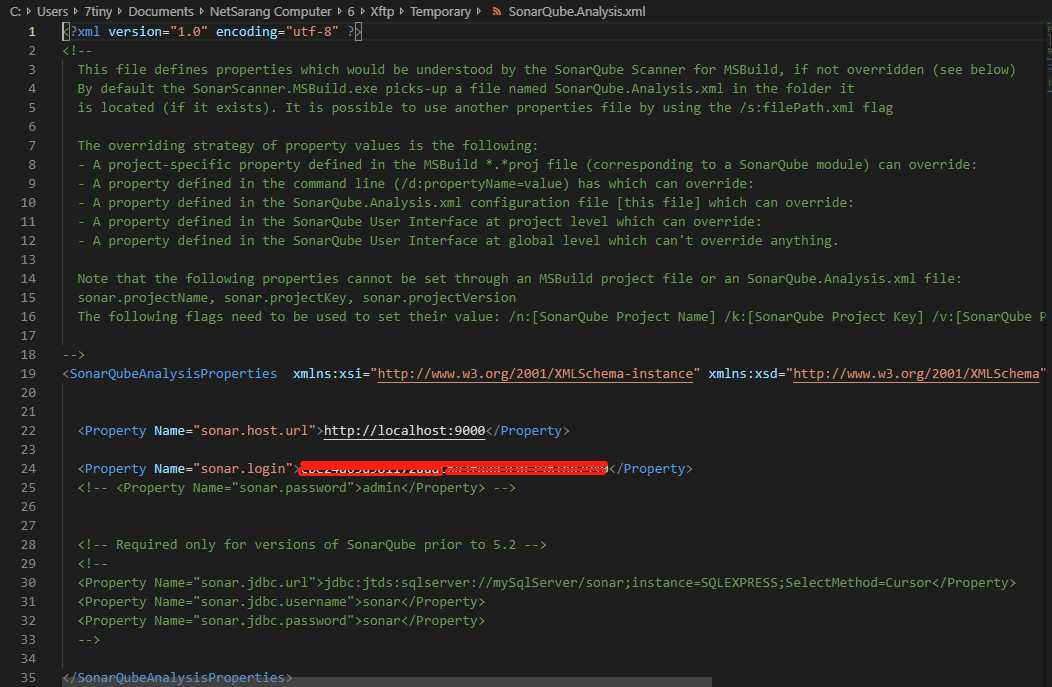1052x687 pixels.
Task: Click 'sonar.jdbc.password' in line 32
Action: tap(274, 621)
